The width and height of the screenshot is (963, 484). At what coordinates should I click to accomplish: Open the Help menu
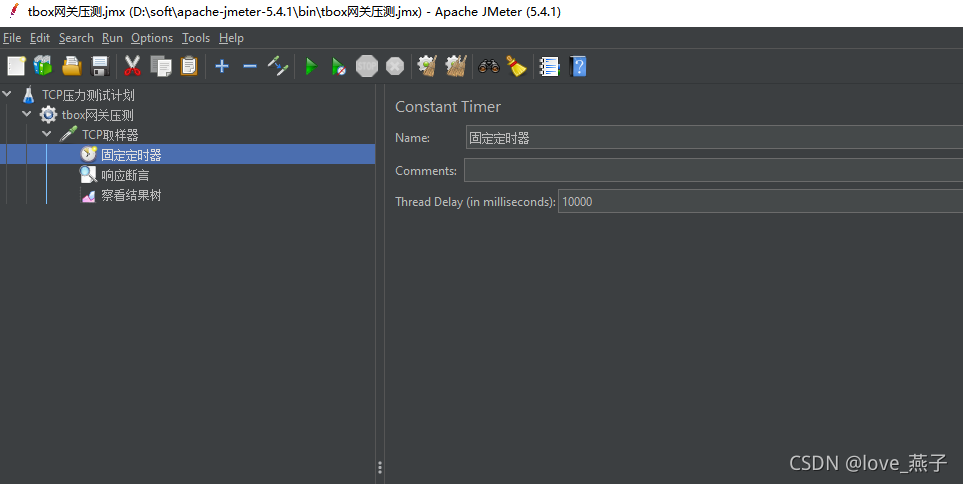(x=231, y=38)
